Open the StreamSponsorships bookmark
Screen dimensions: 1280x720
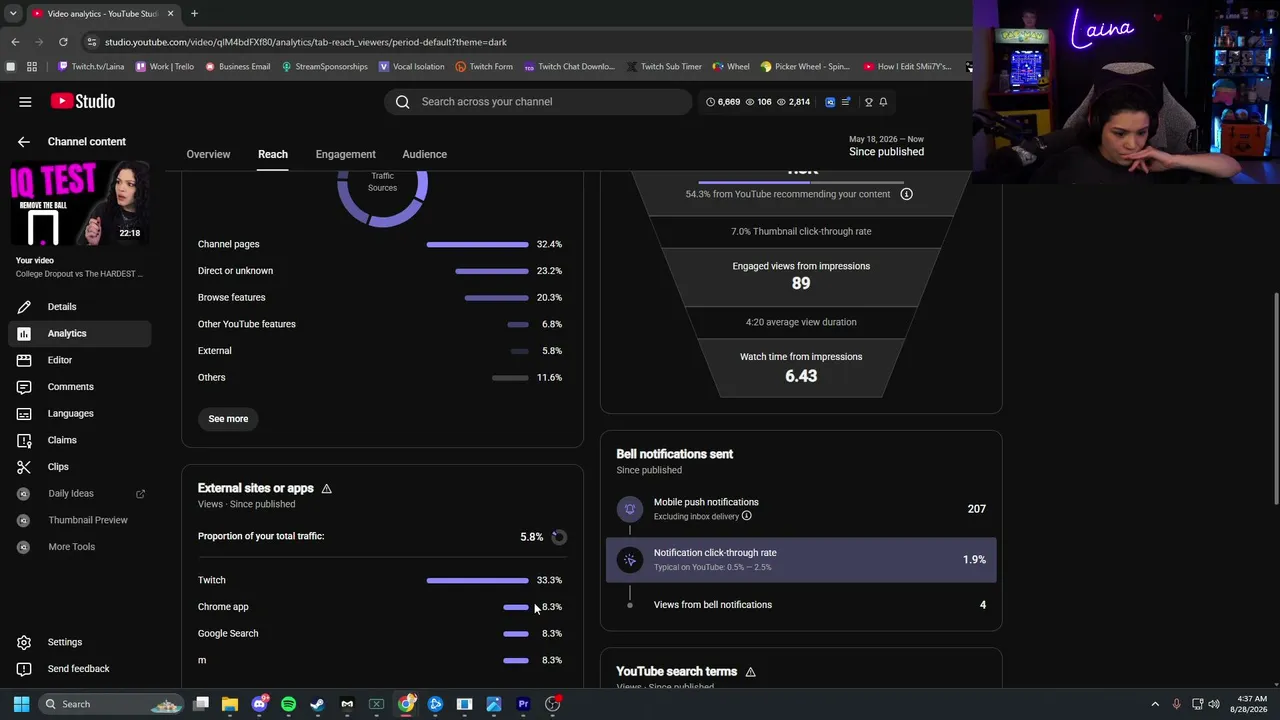[325, 67]
